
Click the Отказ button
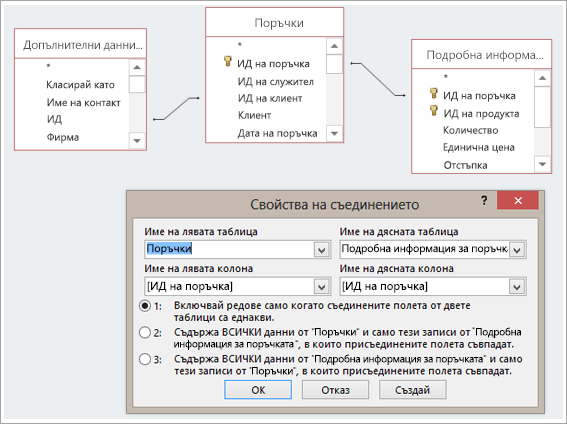tap(336, 390)
